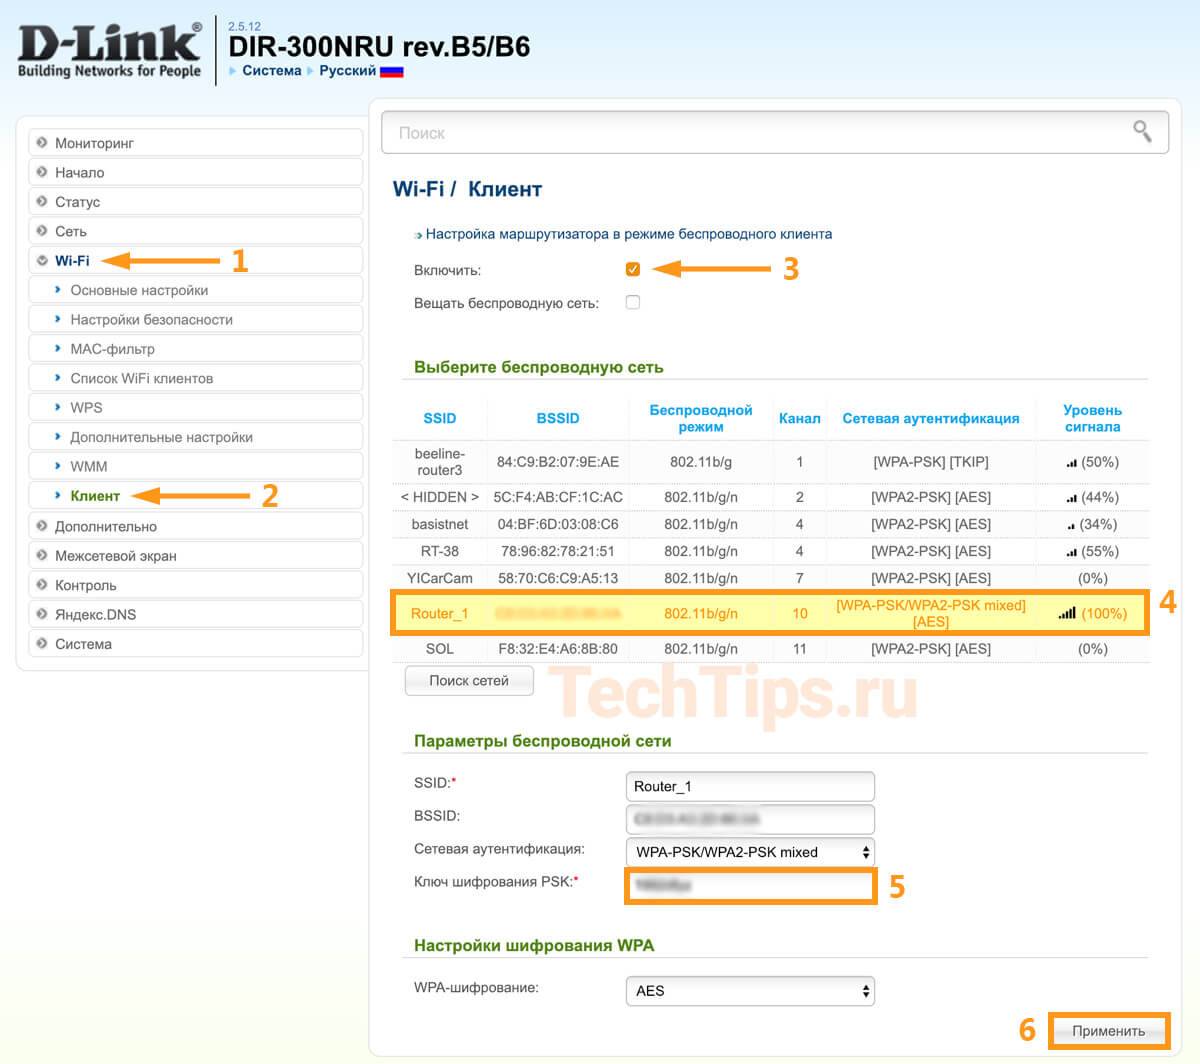Select Router_1 network row

770,613
